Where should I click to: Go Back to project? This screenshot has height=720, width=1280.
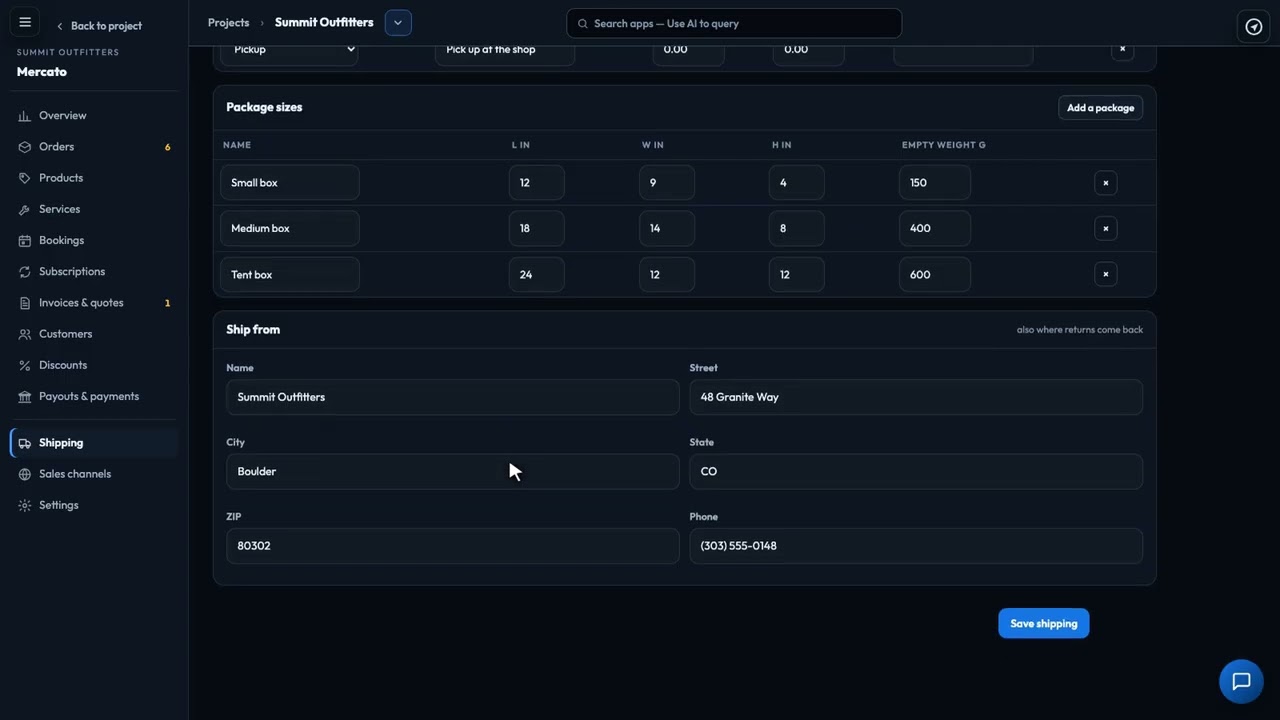[98, 26]
